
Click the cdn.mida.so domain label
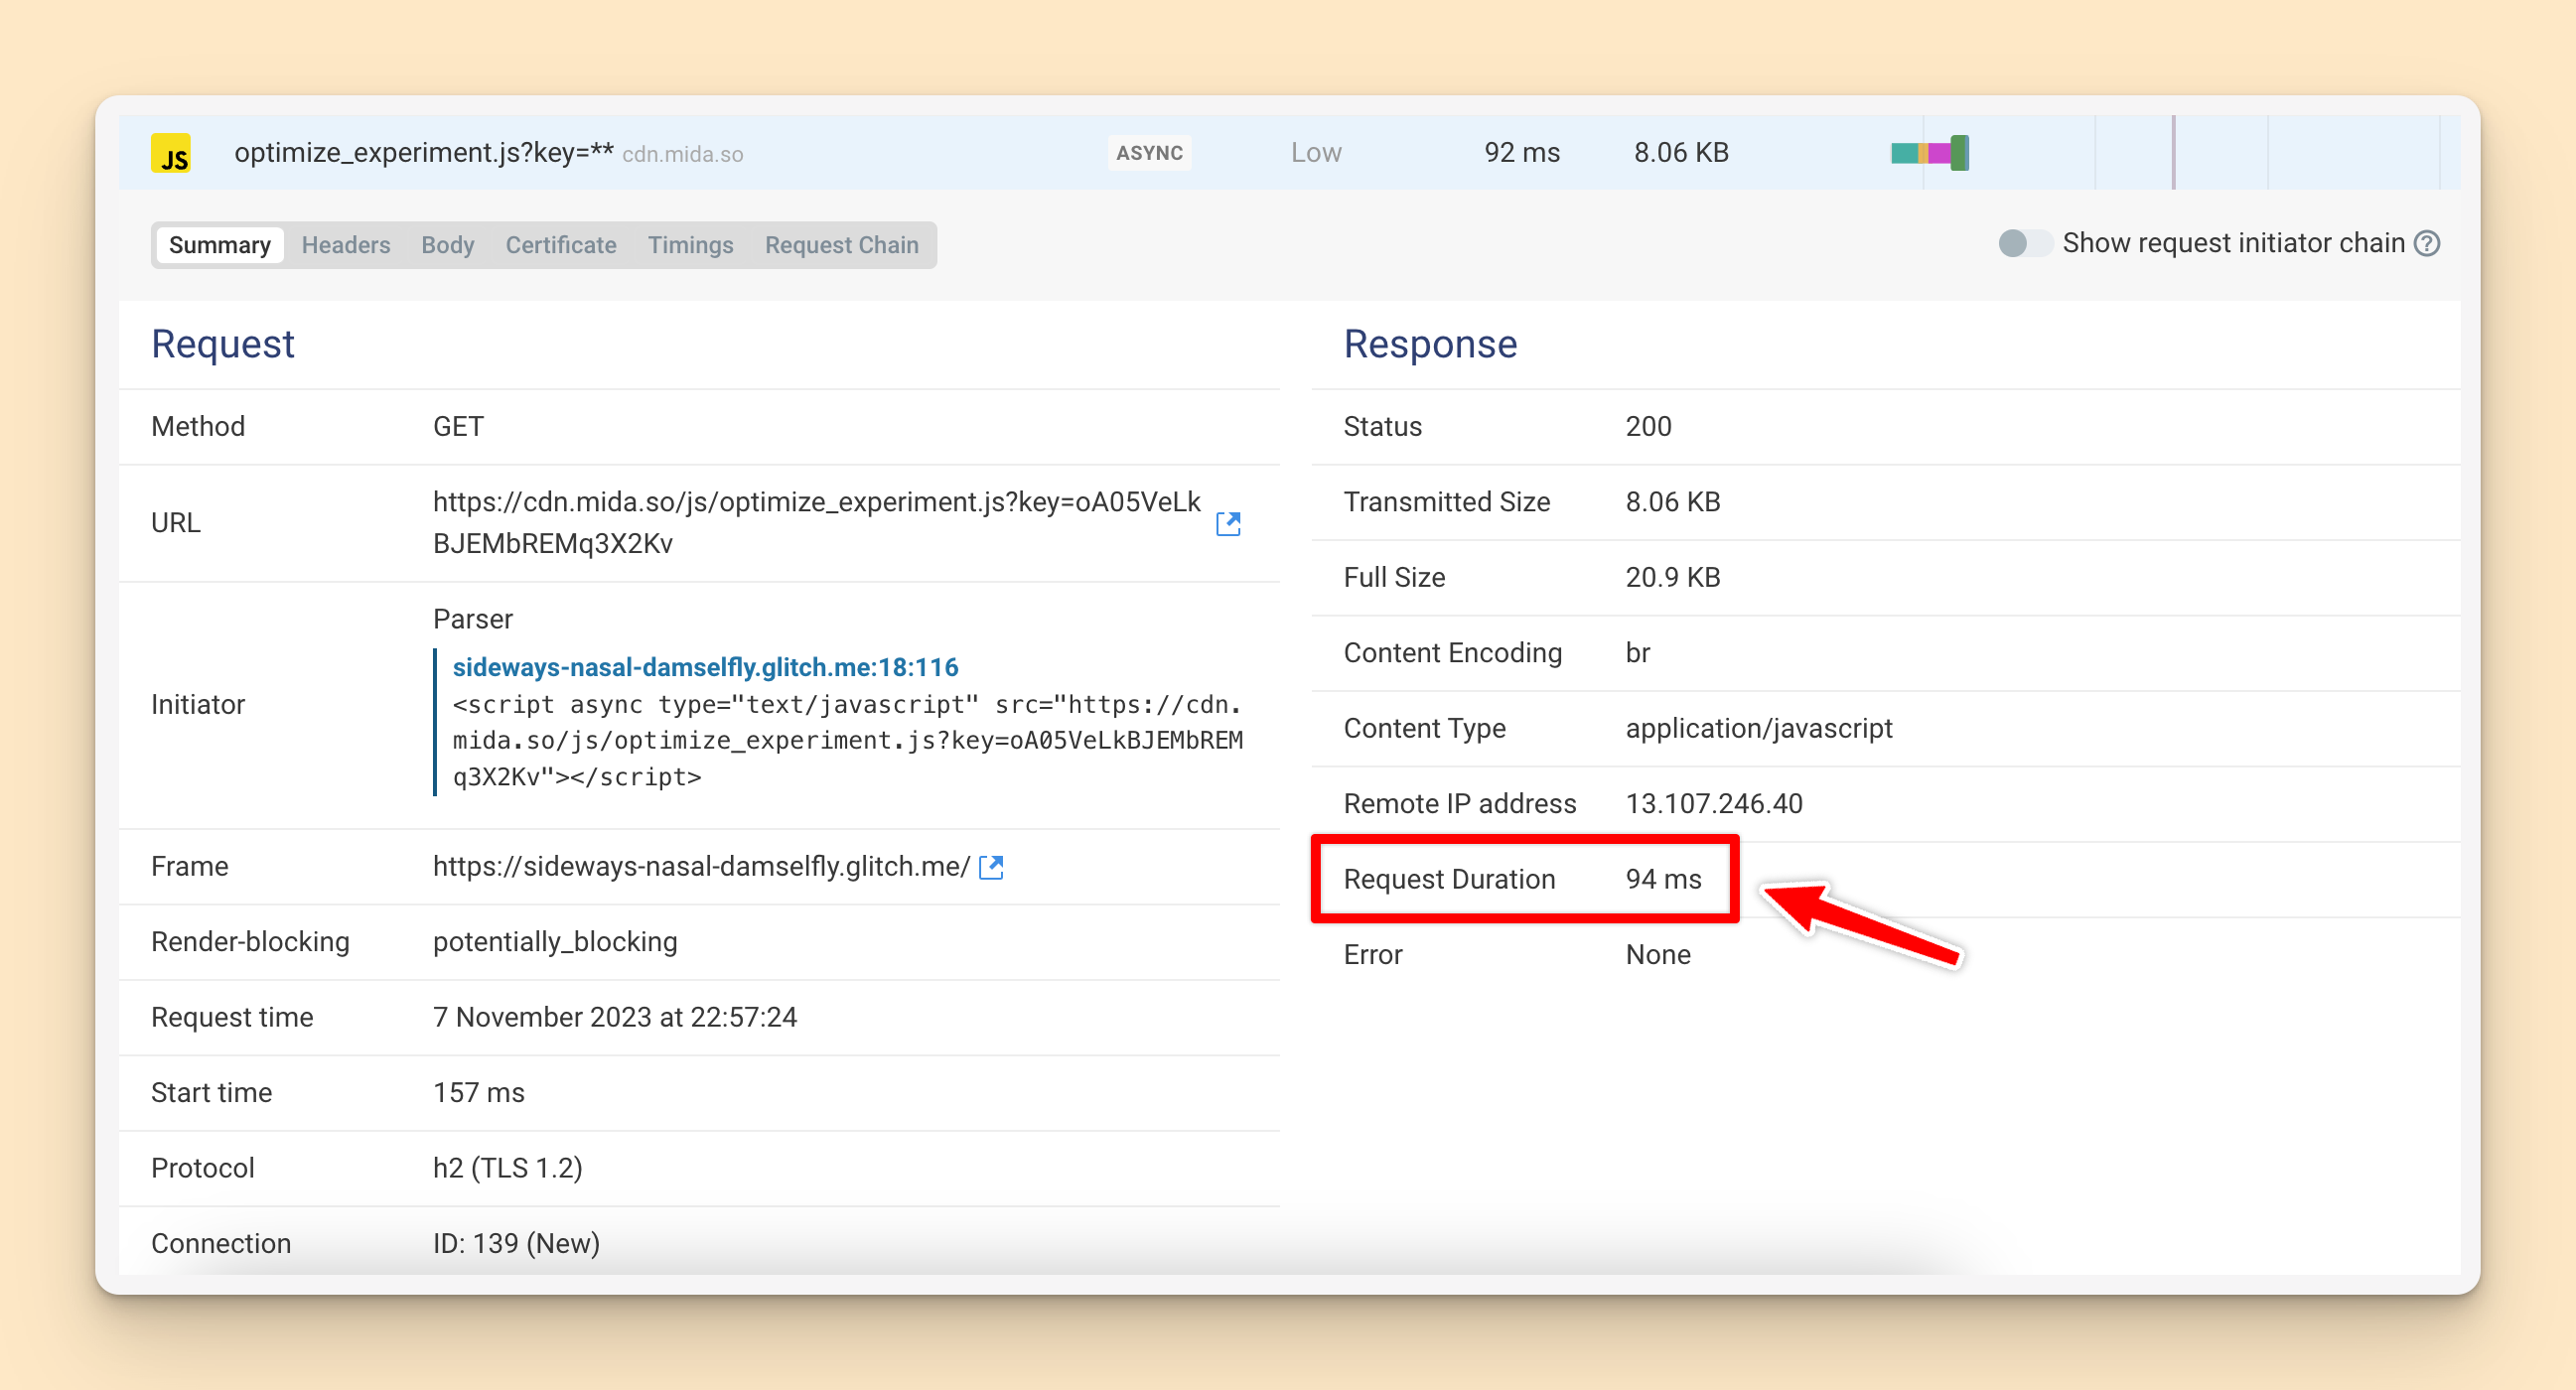(x=682, y=154)
